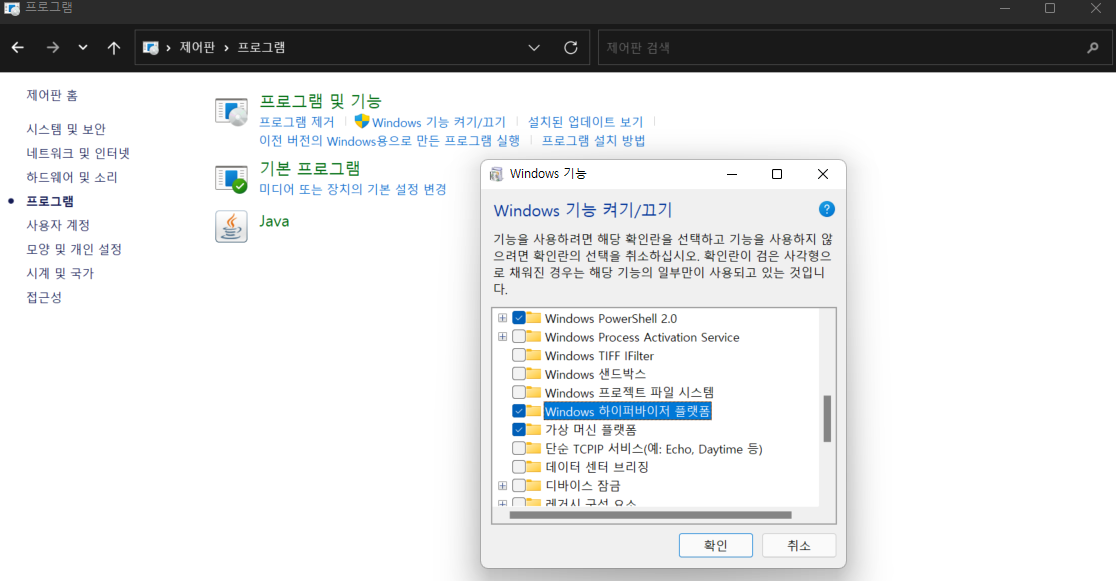This screenshot has width=1116, height=581.
Task: Open the address bar history dropdown
Action: click(x=534, y=48)
